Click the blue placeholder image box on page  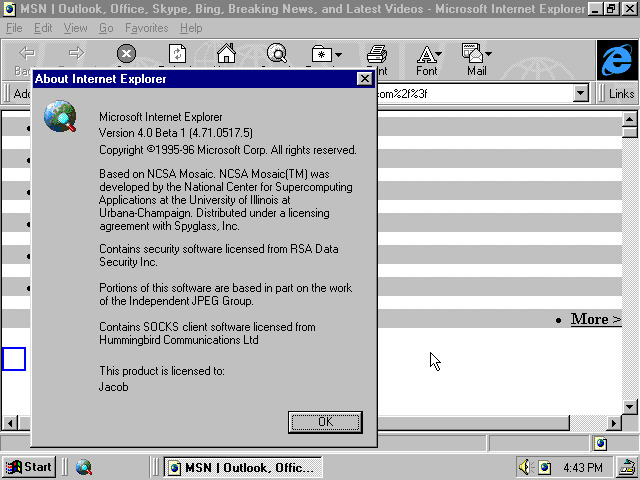point(14,359)
